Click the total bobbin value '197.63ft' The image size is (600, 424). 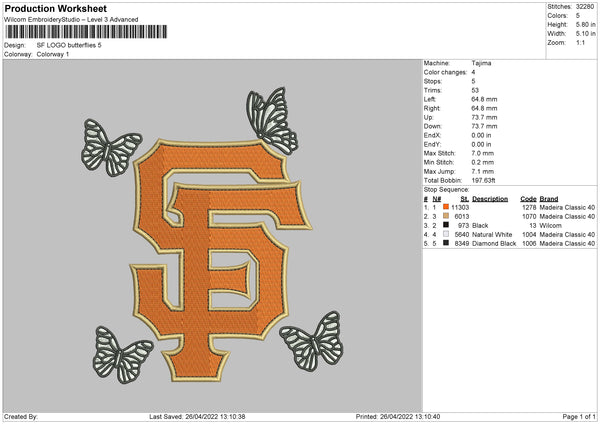coord(483,180)
